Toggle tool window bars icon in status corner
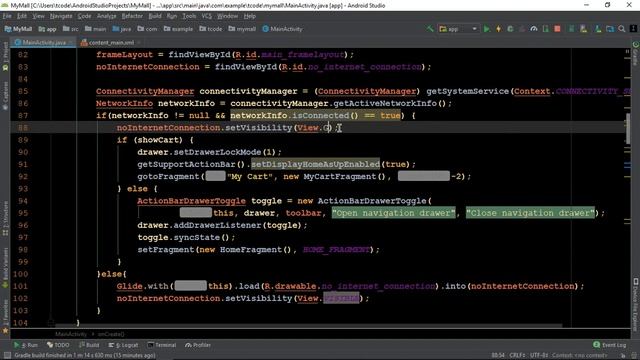The height and width of the screenshot is (360, 640). [x=7, y=356]
